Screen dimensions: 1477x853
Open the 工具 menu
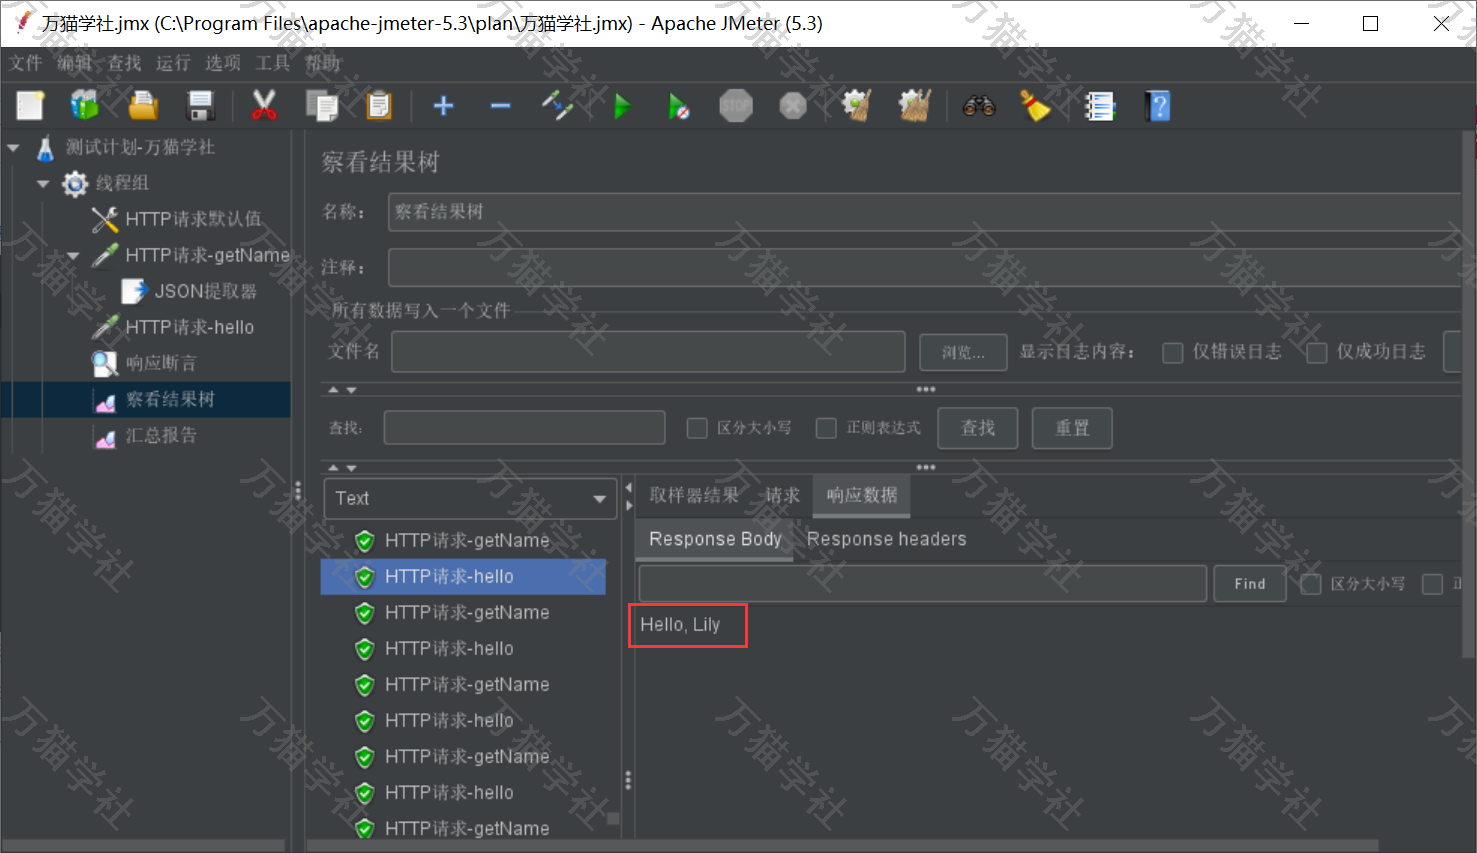pyautogui.click(x=272, y=63)
